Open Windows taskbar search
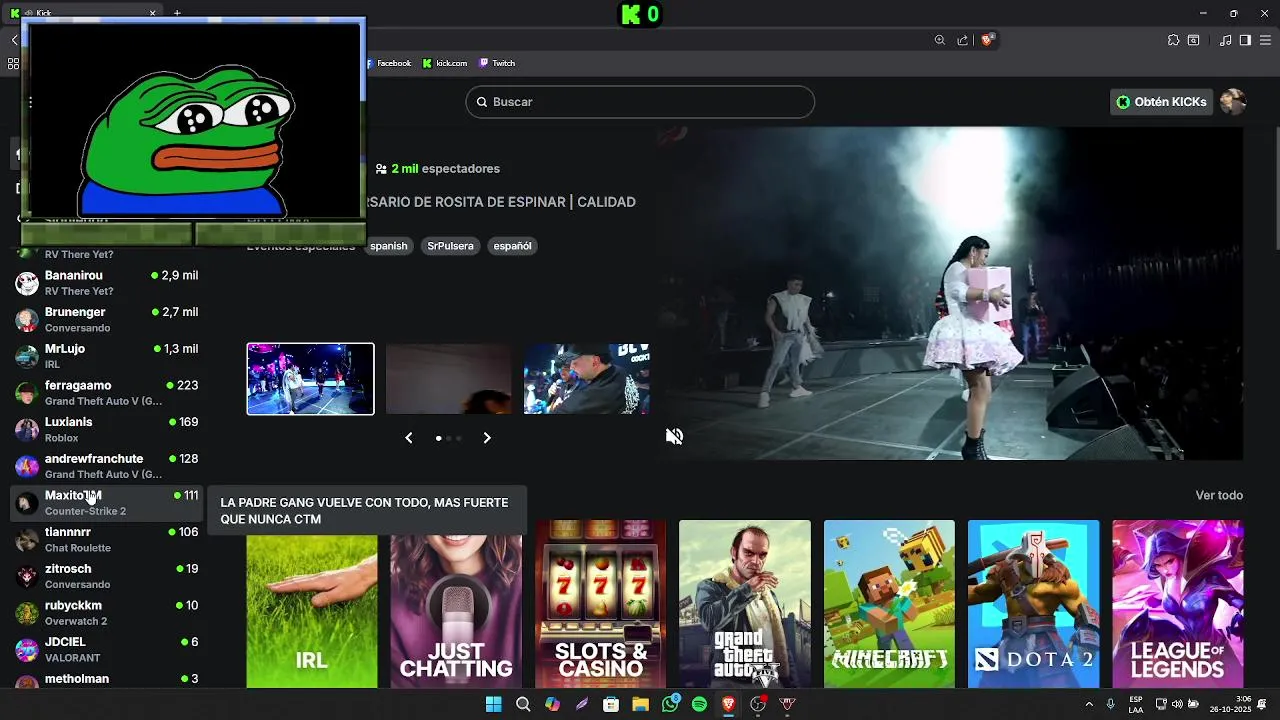The image size is (1280, 720). 523,704
